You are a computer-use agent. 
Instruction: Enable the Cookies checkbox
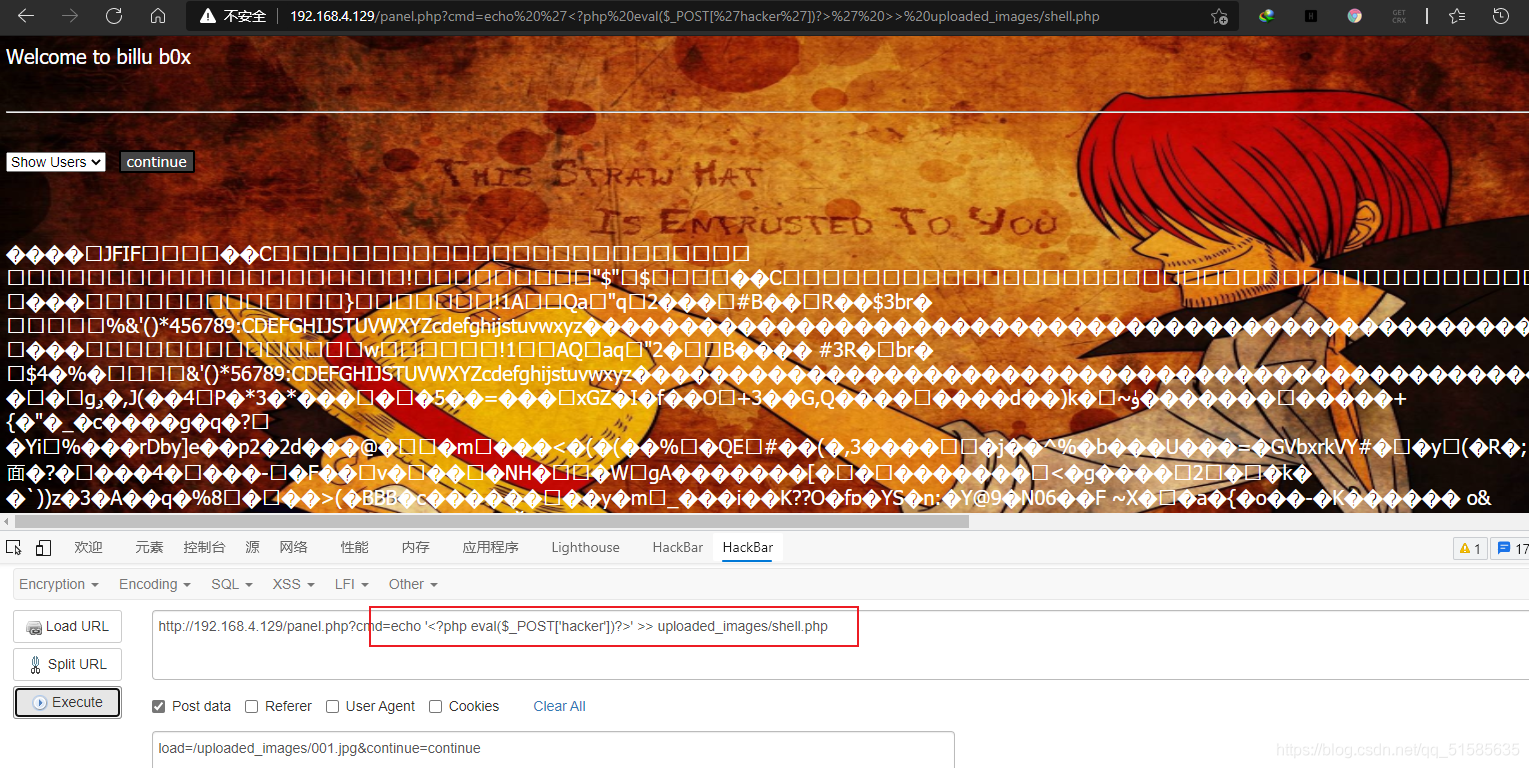click(x=435, y=706)
